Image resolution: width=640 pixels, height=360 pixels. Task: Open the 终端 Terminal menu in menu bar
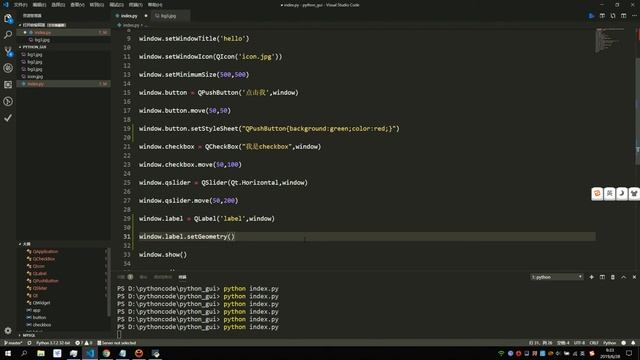(x=136, y=5)
